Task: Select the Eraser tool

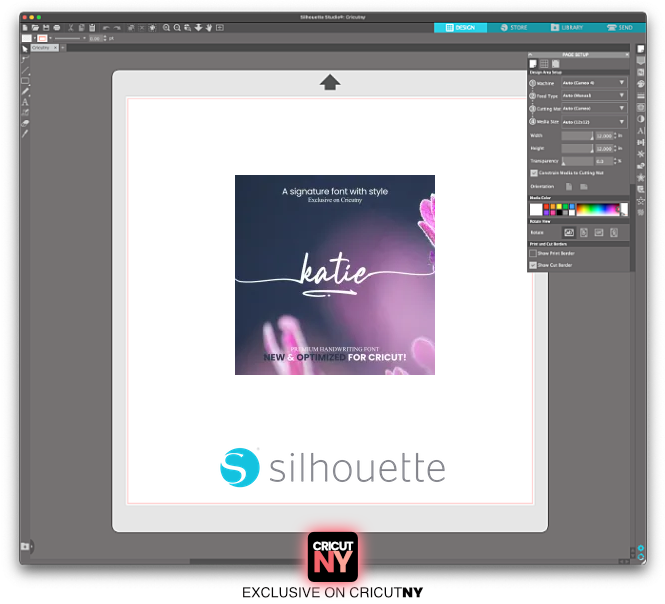Action: (25, 123)
